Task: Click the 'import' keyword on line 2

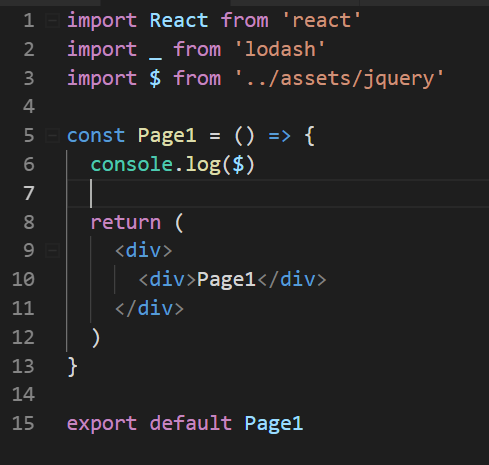Action: [x=102, y=50]
